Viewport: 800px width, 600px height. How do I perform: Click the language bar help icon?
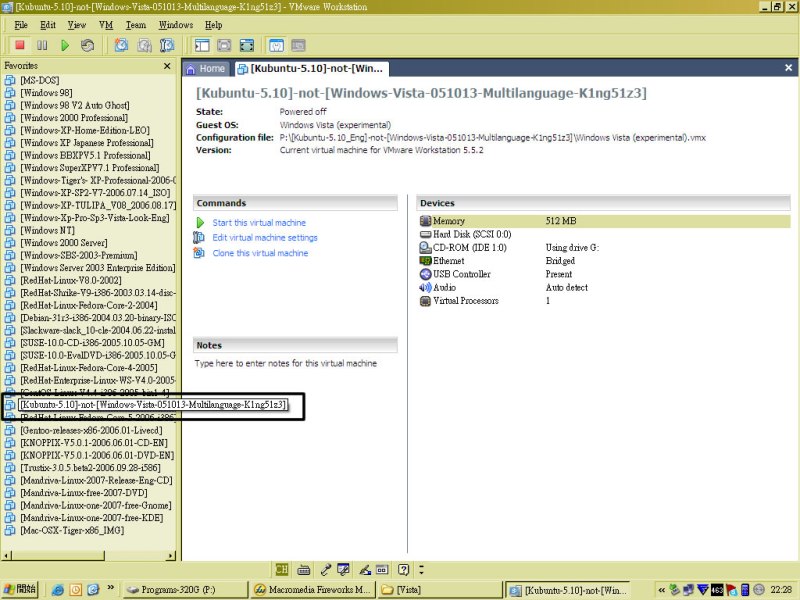[404, 569]
